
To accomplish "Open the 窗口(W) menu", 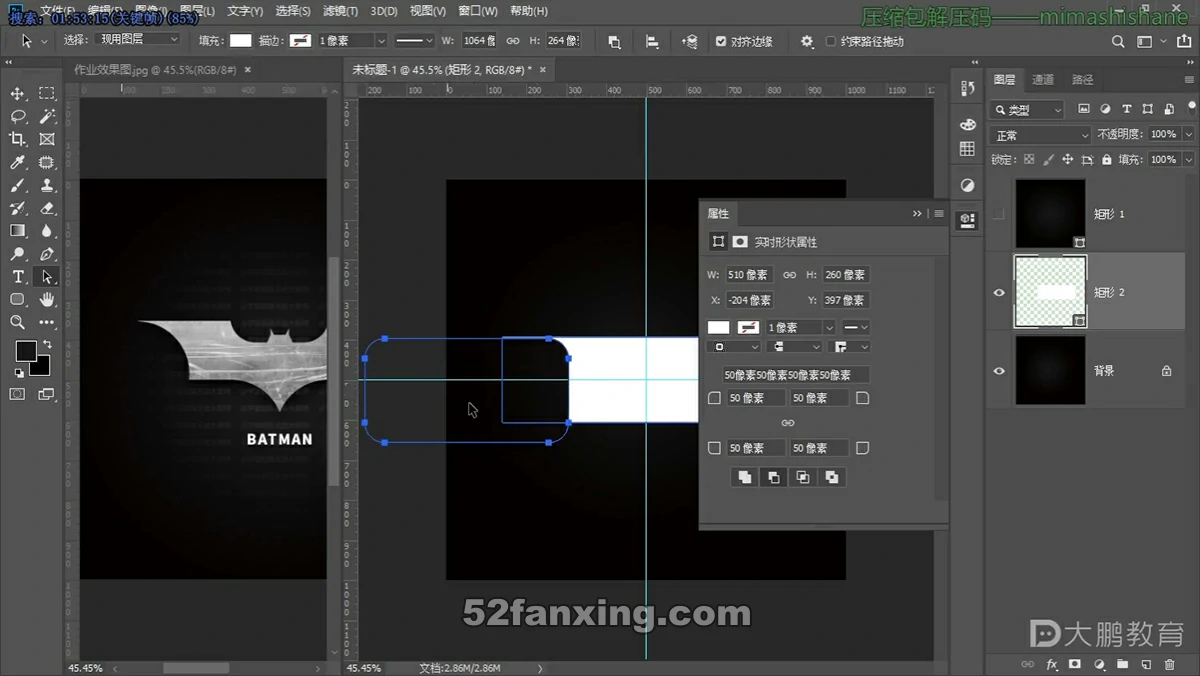I will pyautogui.click(x=478, y=11).
